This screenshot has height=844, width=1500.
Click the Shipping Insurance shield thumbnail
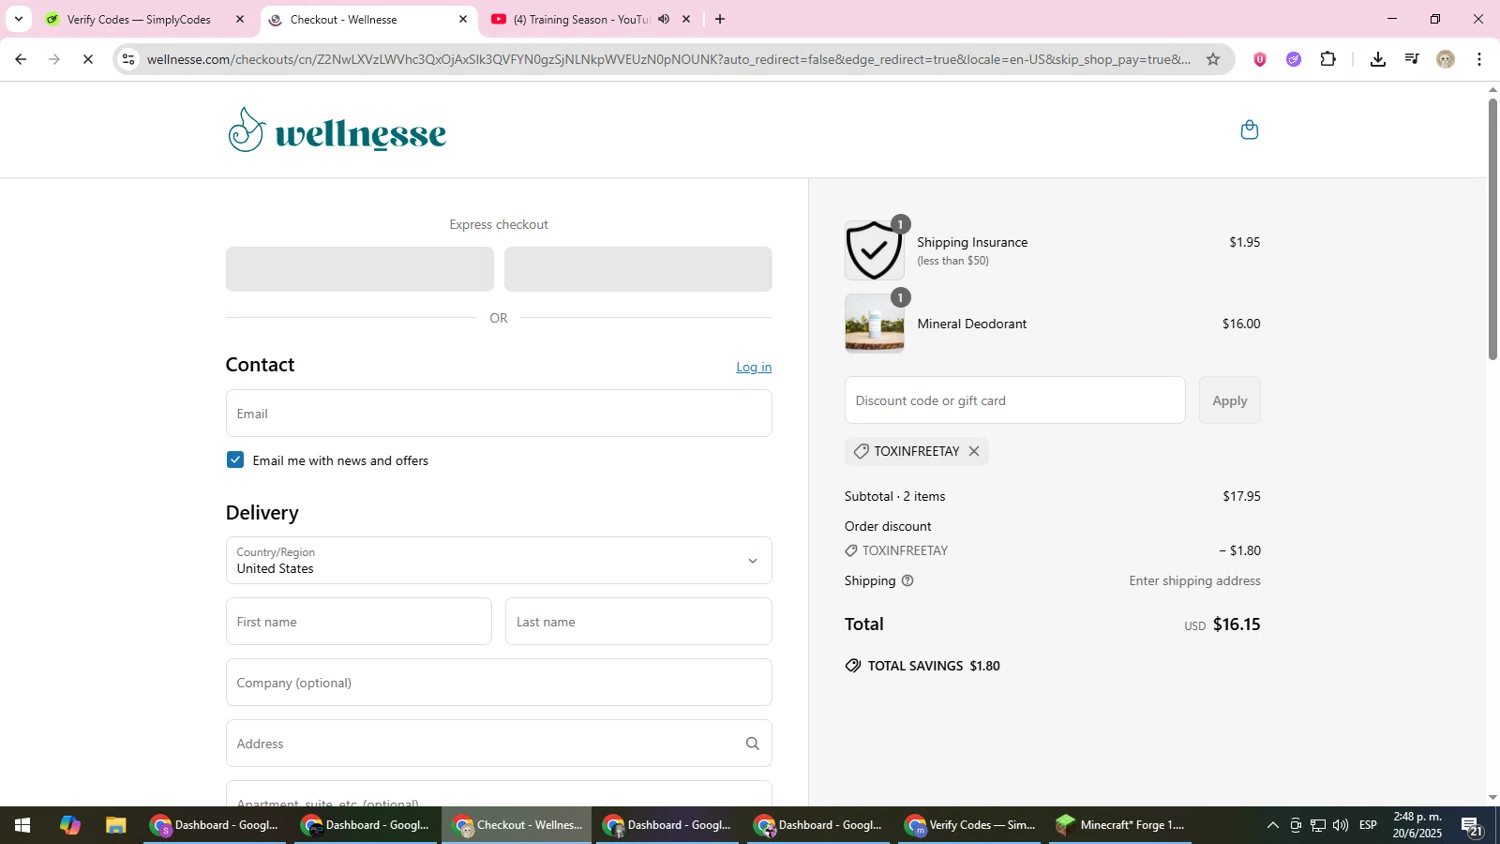click(x=874, y=250)
